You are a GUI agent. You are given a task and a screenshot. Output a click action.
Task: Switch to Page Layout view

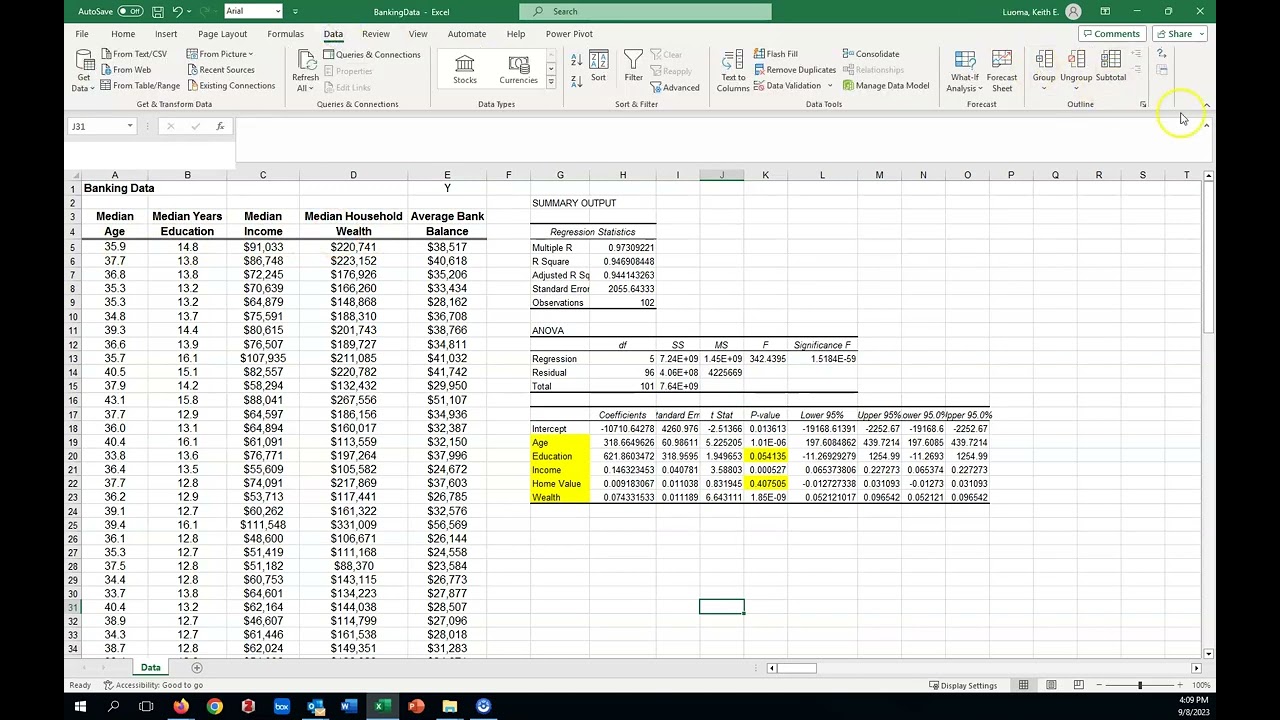click(x=1051, y=685)
